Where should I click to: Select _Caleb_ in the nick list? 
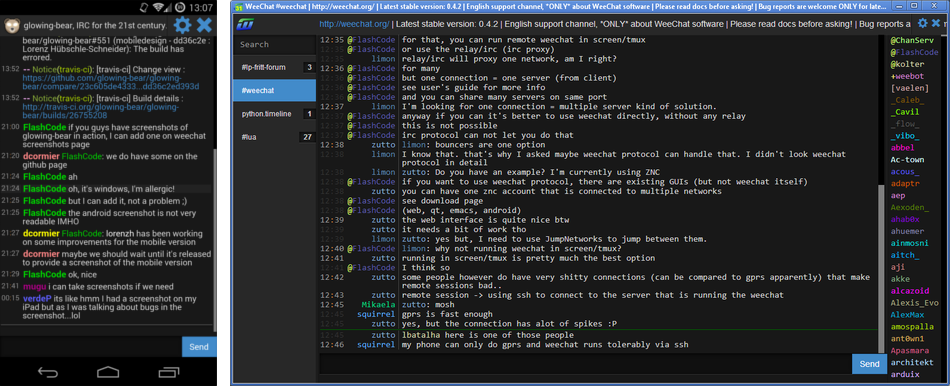908,100
